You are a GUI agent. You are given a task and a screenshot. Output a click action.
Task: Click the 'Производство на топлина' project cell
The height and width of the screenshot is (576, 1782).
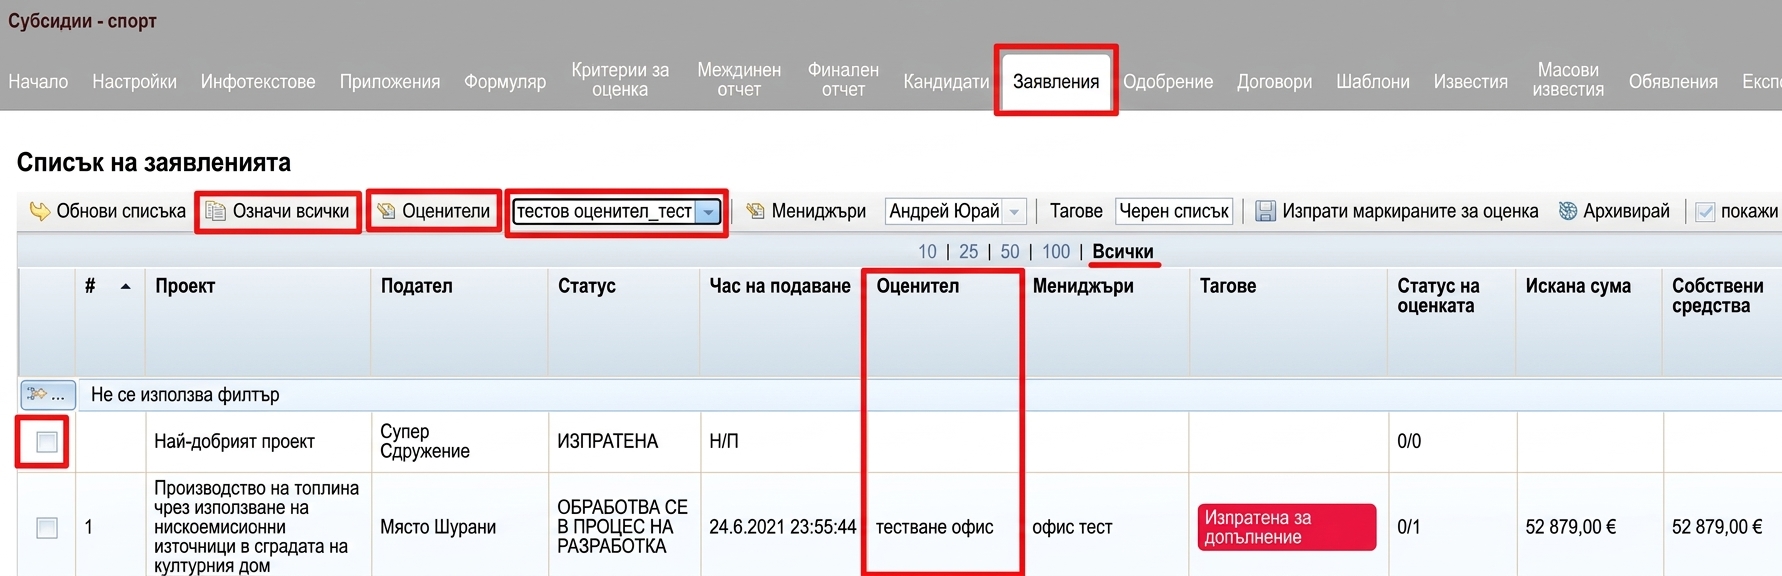click(256, 527)
